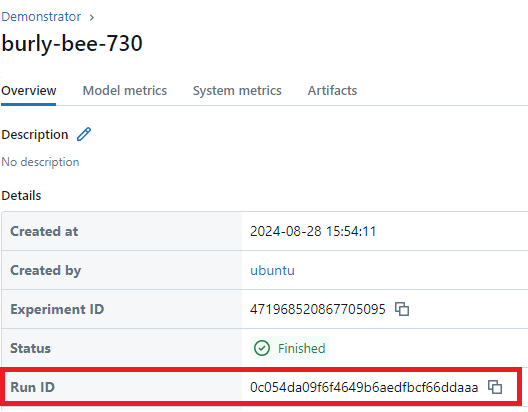Click the Description heading label

point(35,135)
